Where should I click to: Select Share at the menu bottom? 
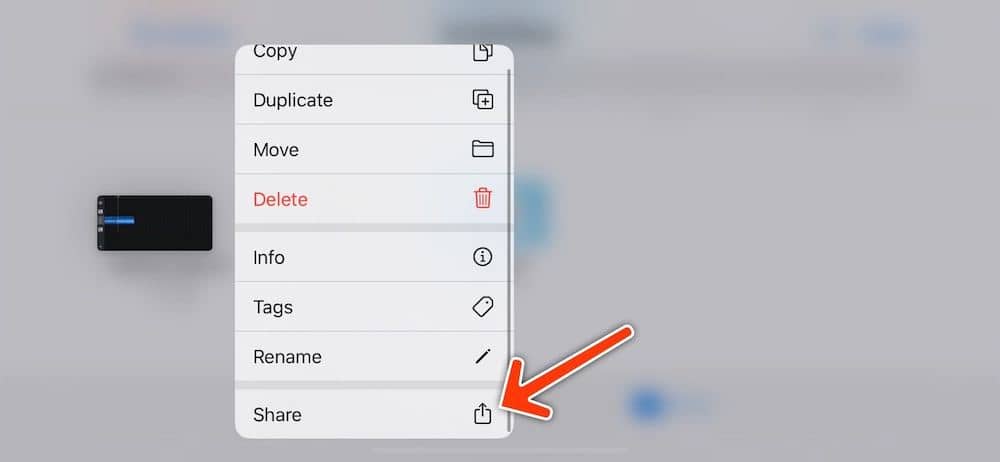[x=374, y=414]
